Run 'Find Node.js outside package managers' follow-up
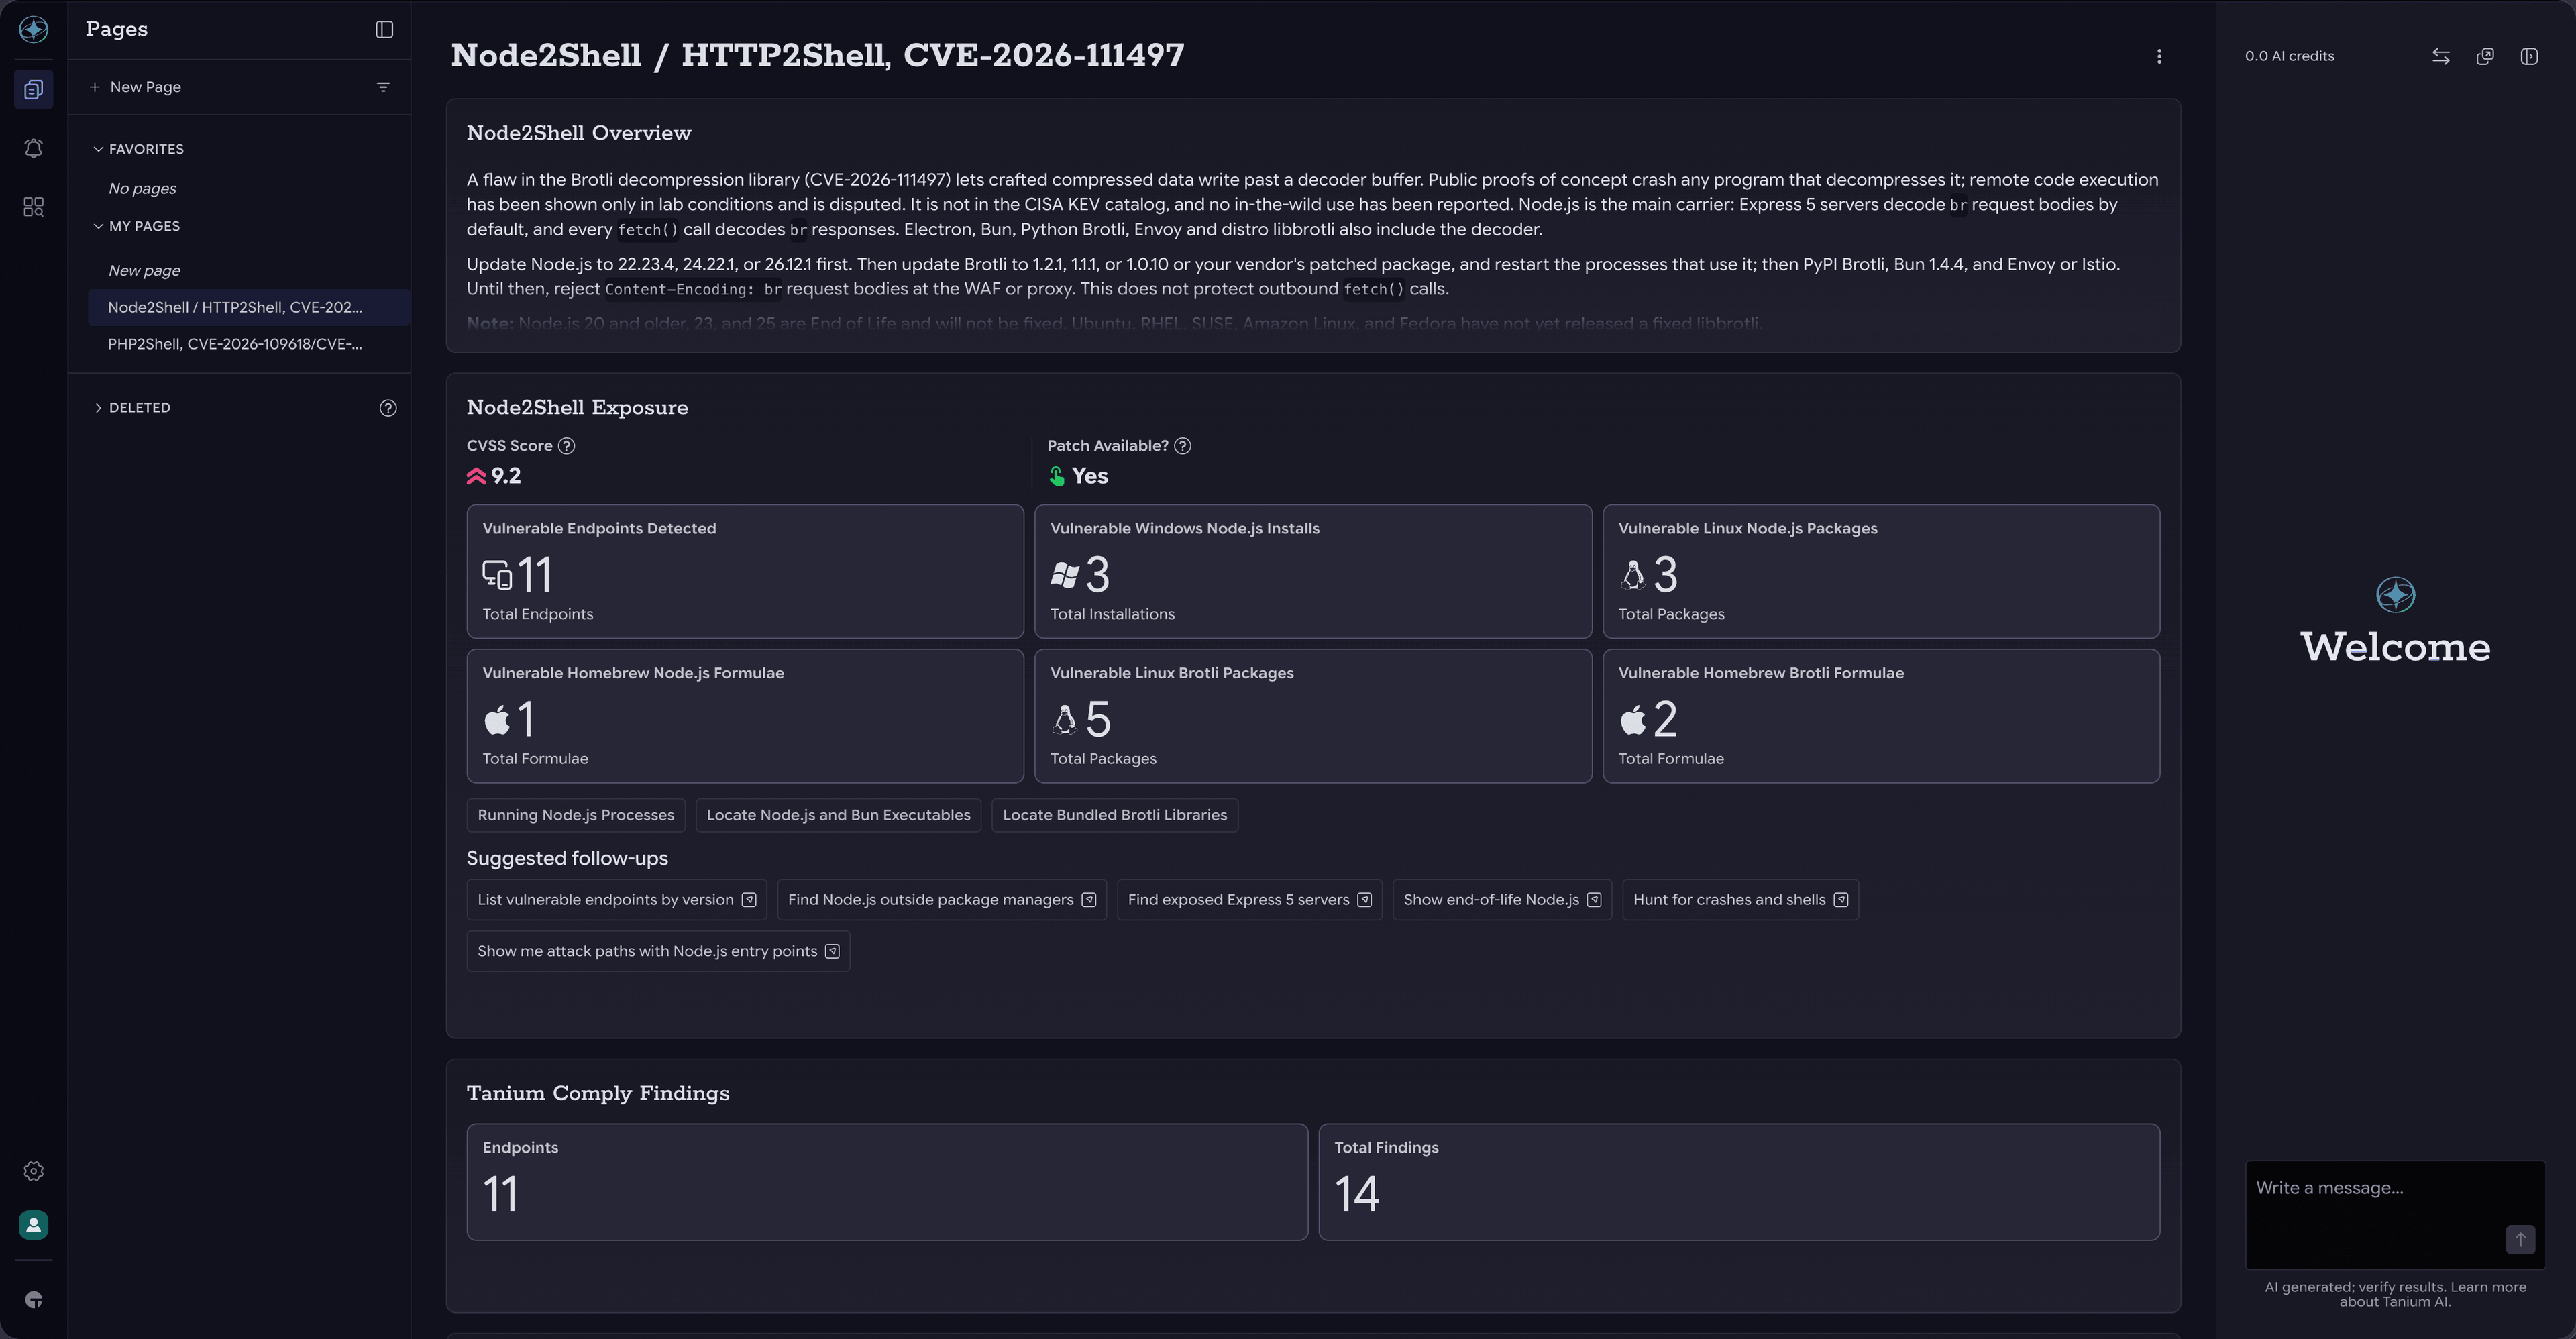Viewport: 2576px width, 1339px height. click(941, 900)
